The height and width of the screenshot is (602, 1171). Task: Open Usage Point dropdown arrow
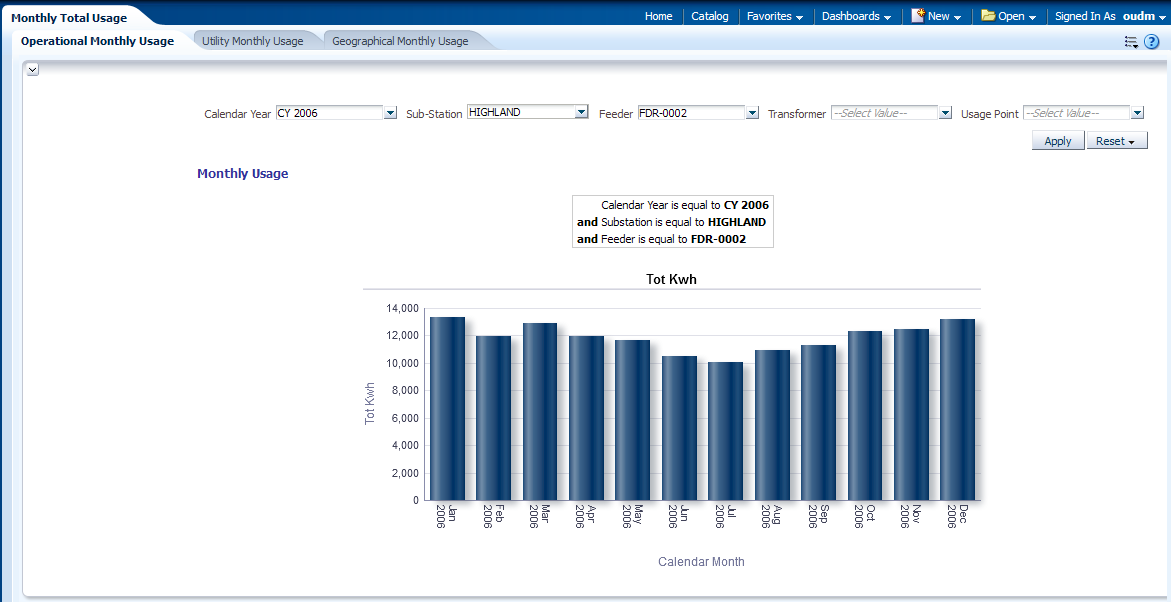pos(1137,113)
